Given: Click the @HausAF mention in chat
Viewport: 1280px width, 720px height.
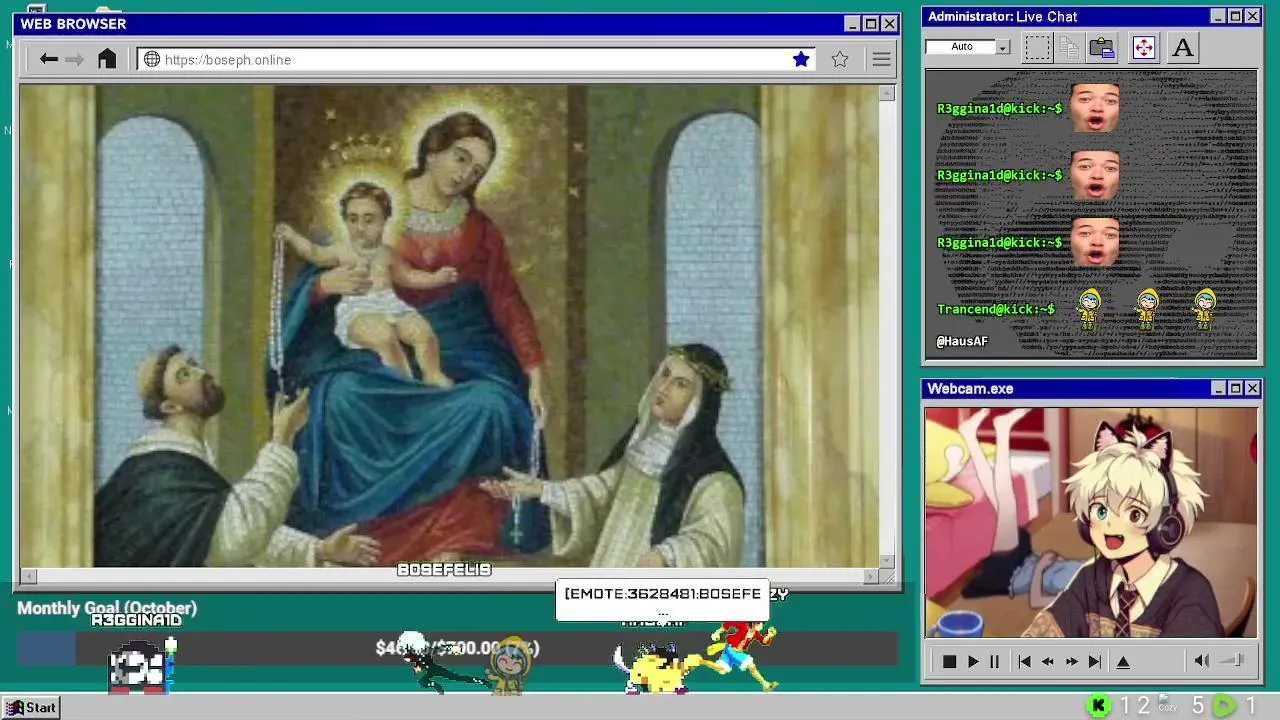Looking at the screenshot, I should click(x=962, y=342).
